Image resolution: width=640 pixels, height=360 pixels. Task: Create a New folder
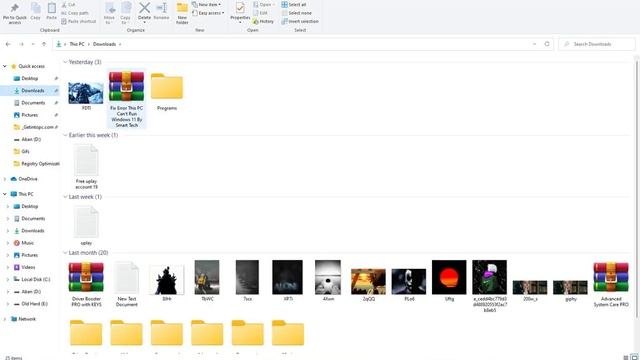(182, 12)
